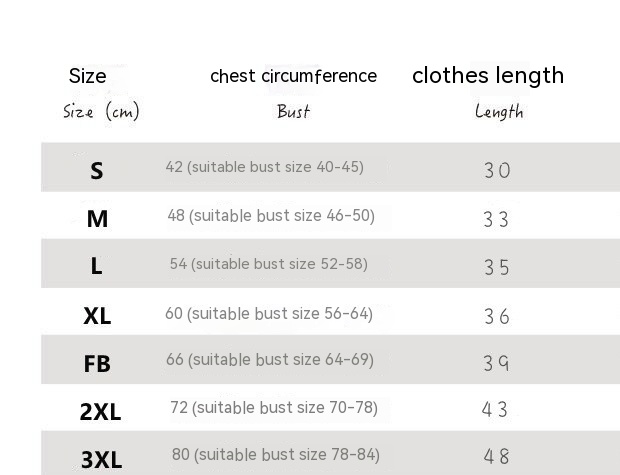Click bust value '72 (suitable bust size 70-78)'

pyautogui.click(x=274, y=407)
